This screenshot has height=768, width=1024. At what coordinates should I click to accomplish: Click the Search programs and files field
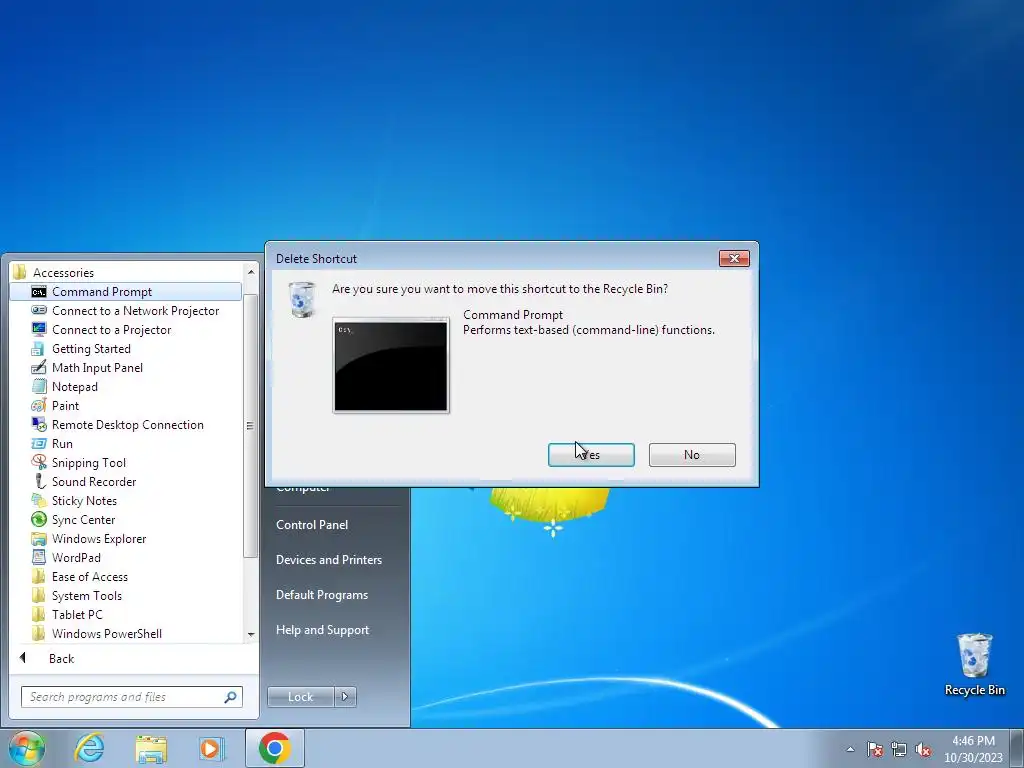point(131,697)
